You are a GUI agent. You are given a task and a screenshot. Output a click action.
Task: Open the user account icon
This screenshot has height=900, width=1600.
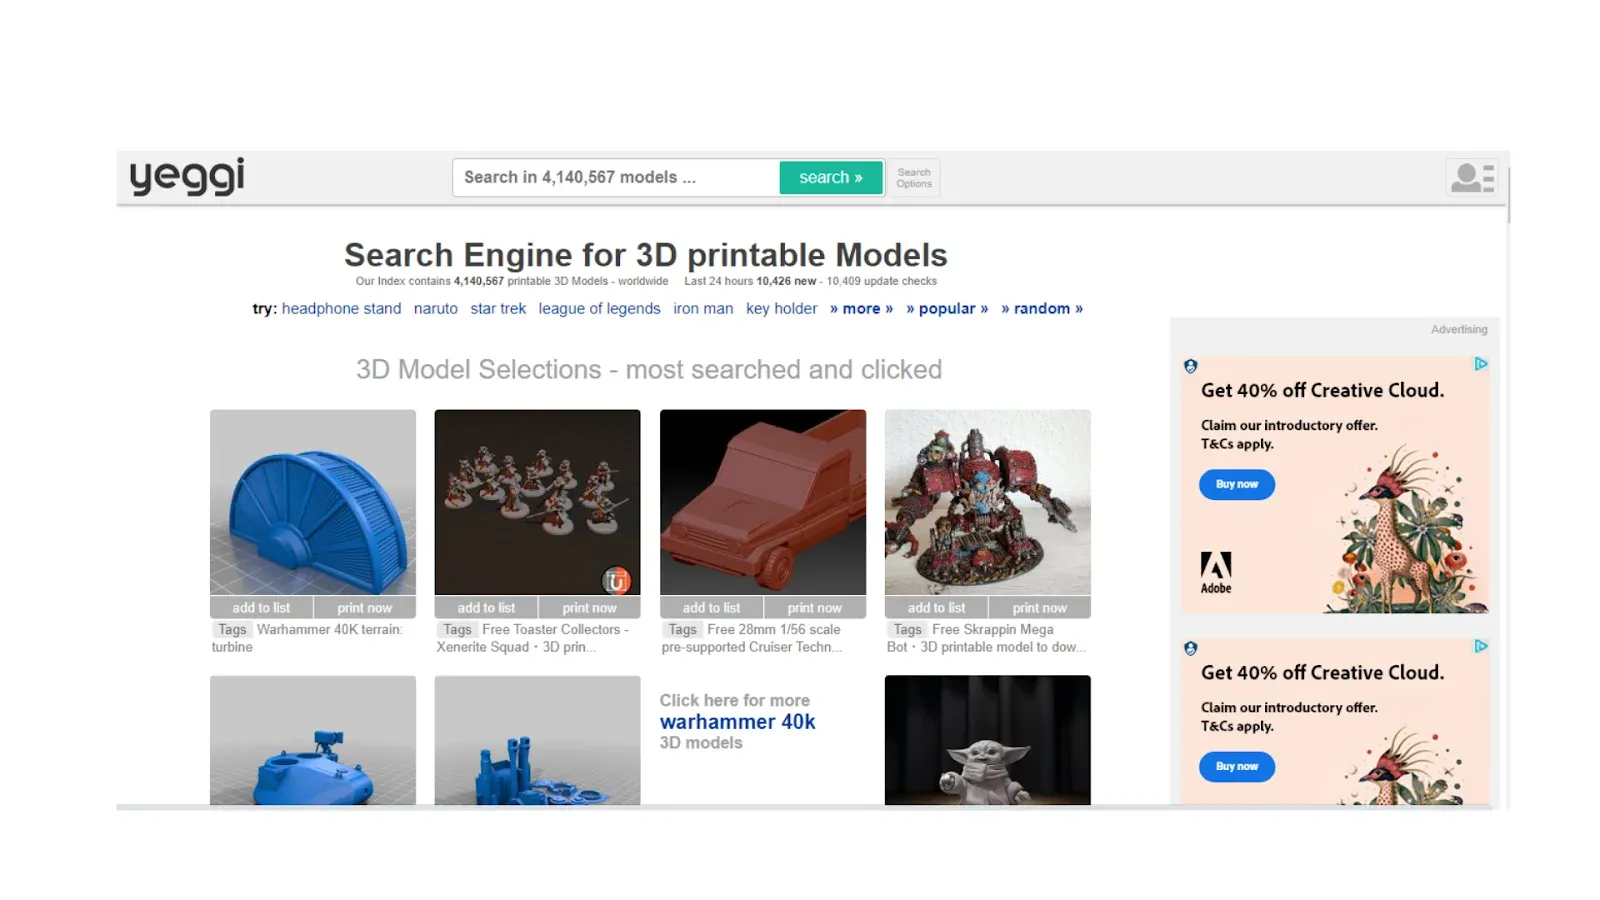pyautogui.click(x=1472, y=178)
